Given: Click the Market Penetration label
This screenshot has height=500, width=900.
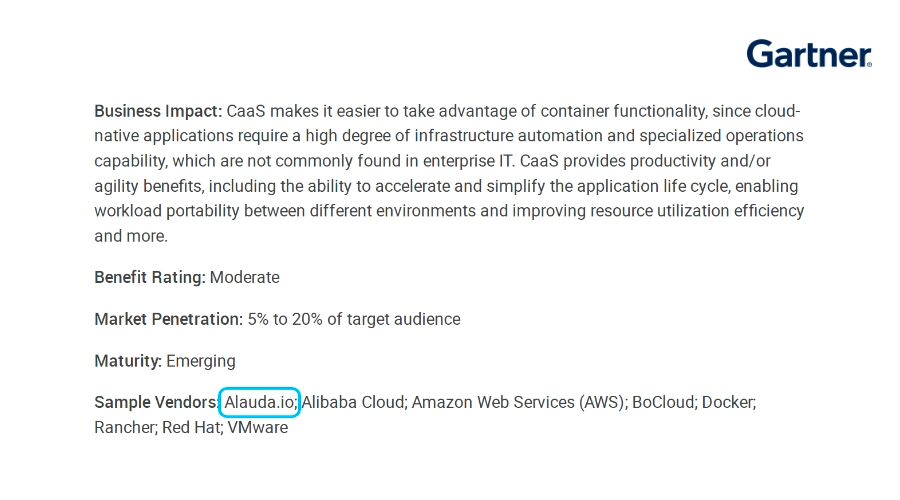Looking at the screenshot, I should [x=168, y=319].
